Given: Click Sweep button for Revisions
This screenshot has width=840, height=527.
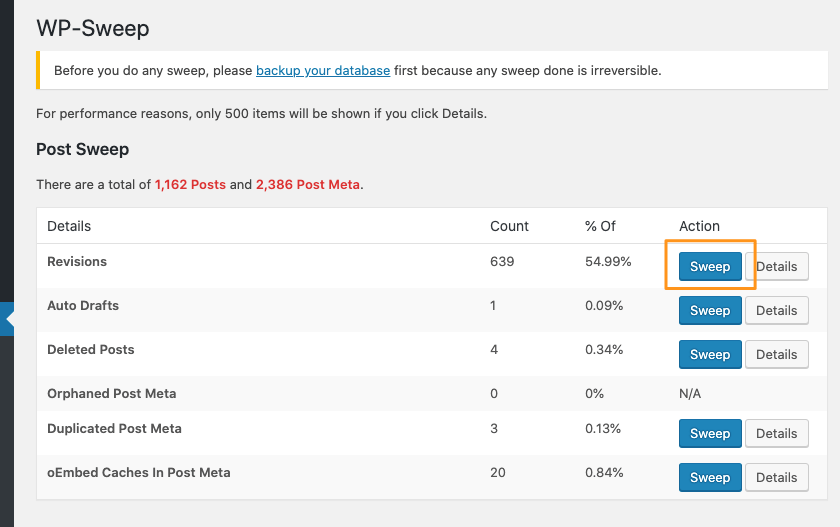Looking at the screenshot, I should coord(710,267).
